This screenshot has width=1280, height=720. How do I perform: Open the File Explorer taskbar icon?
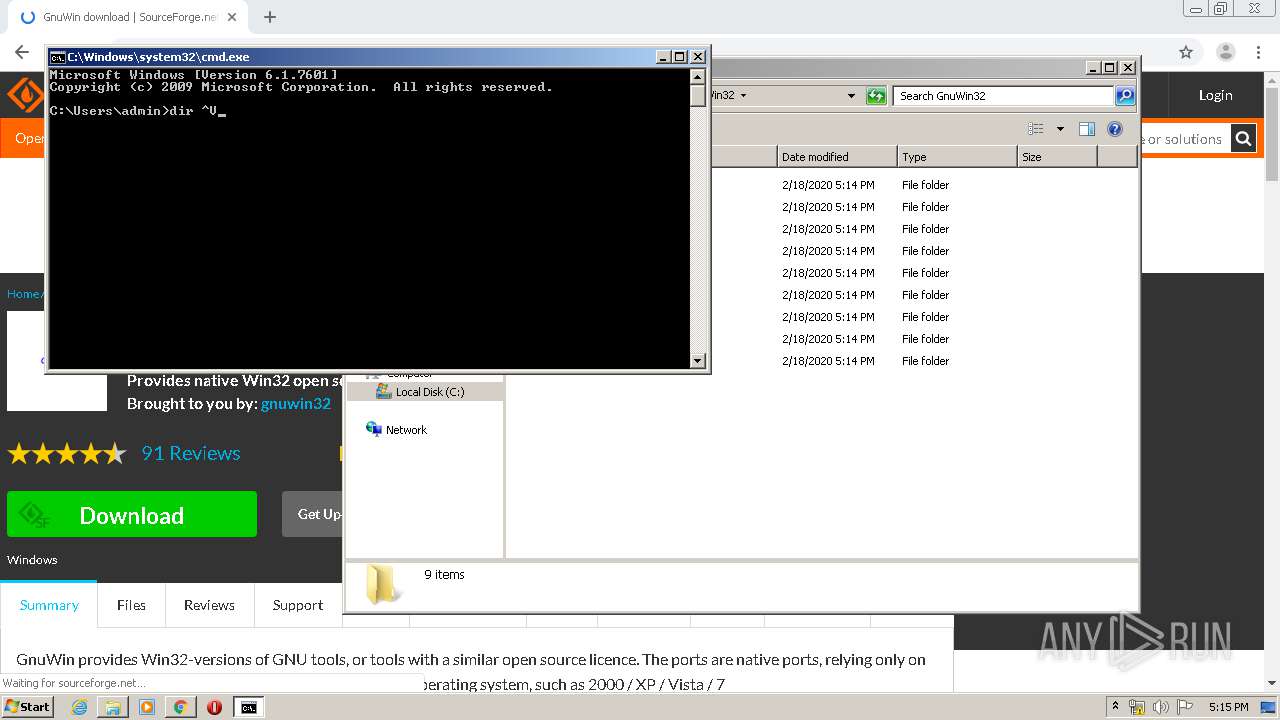[113, 707]
